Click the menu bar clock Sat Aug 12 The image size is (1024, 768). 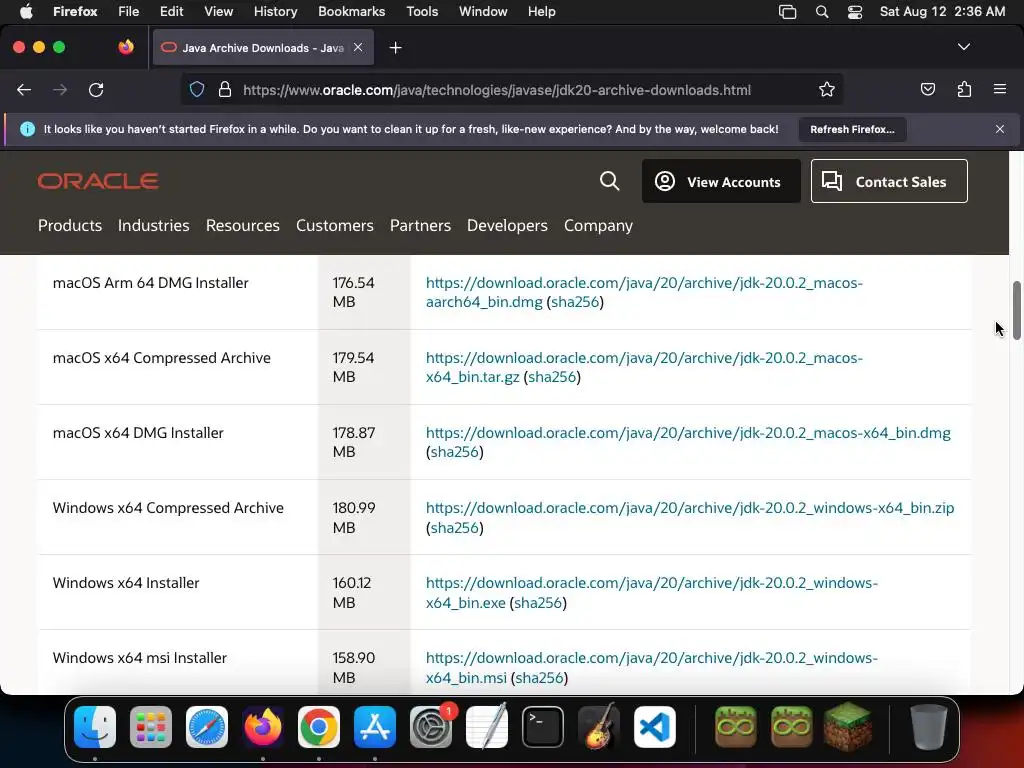(x=942, y=11)
